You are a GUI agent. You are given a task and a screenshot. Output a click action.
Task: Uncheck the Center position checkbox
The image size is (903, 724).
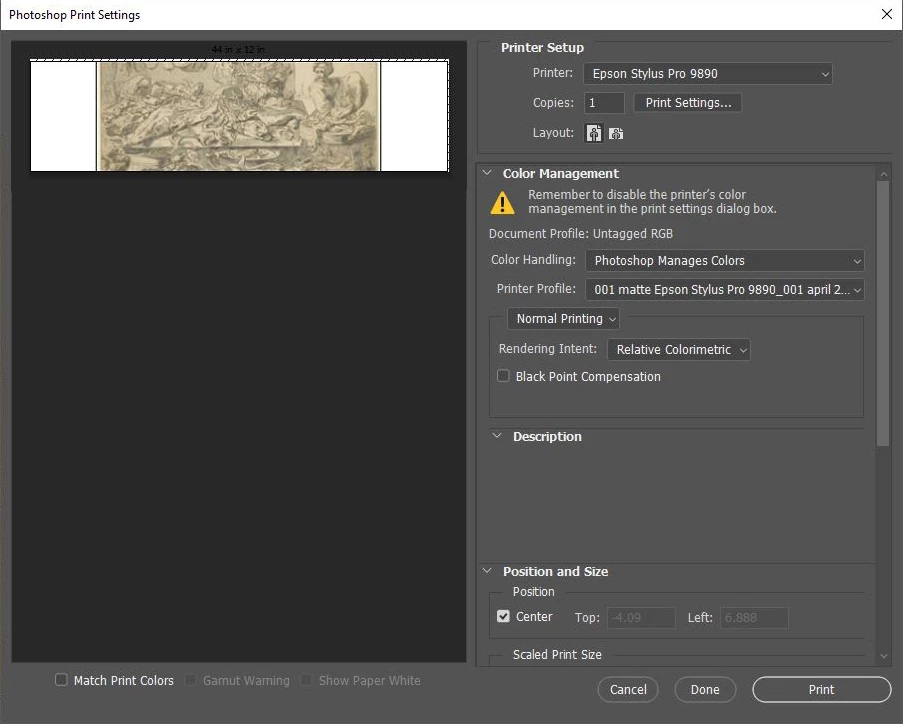[503, 616]
